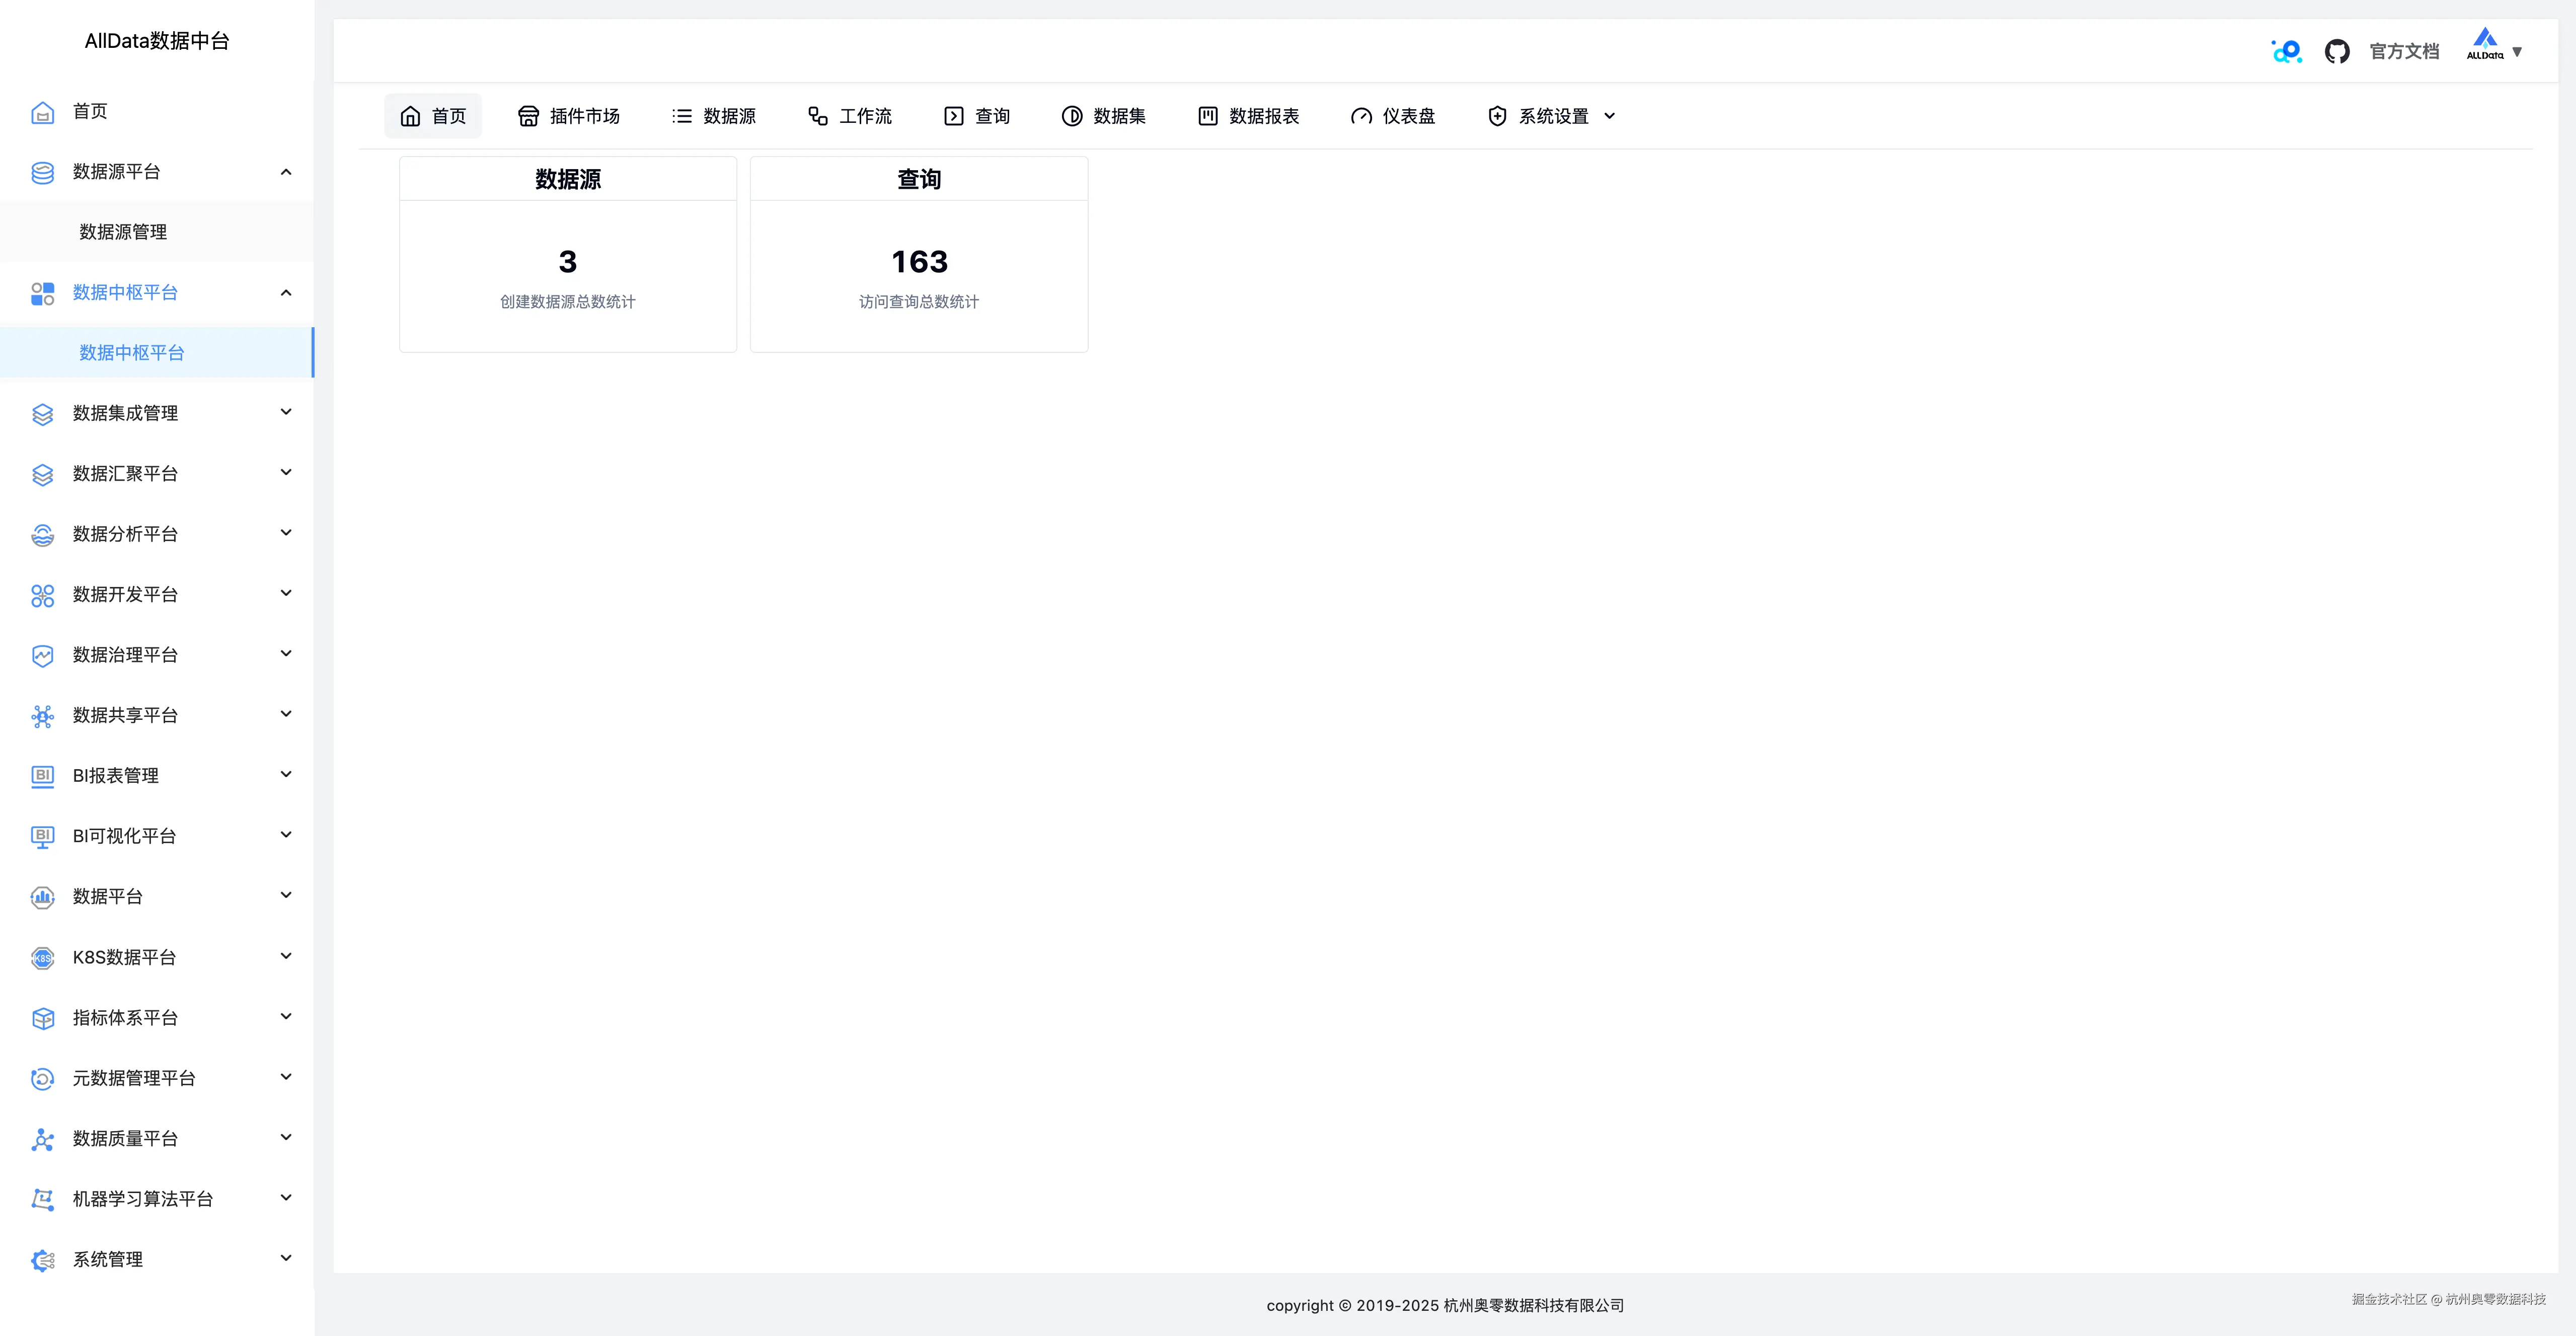2576x1336 pixels.
Task: Click the BI可视化平台 monitor icon
Action: point(42,837)
